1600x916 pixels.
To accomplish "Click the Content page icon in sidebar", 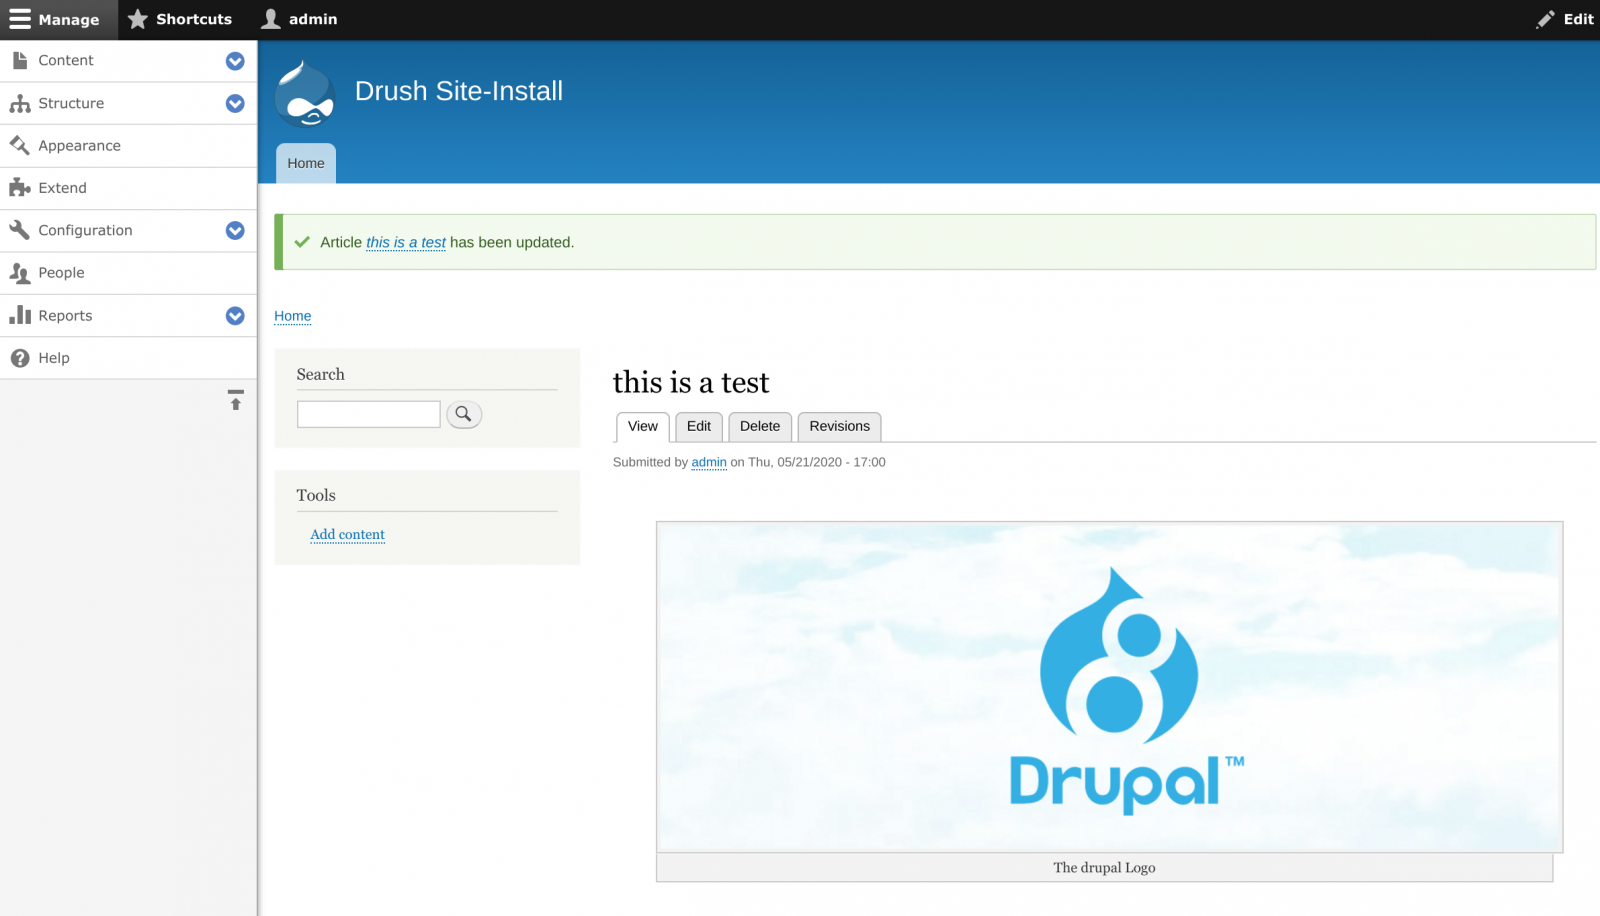I will coord(20,61).
